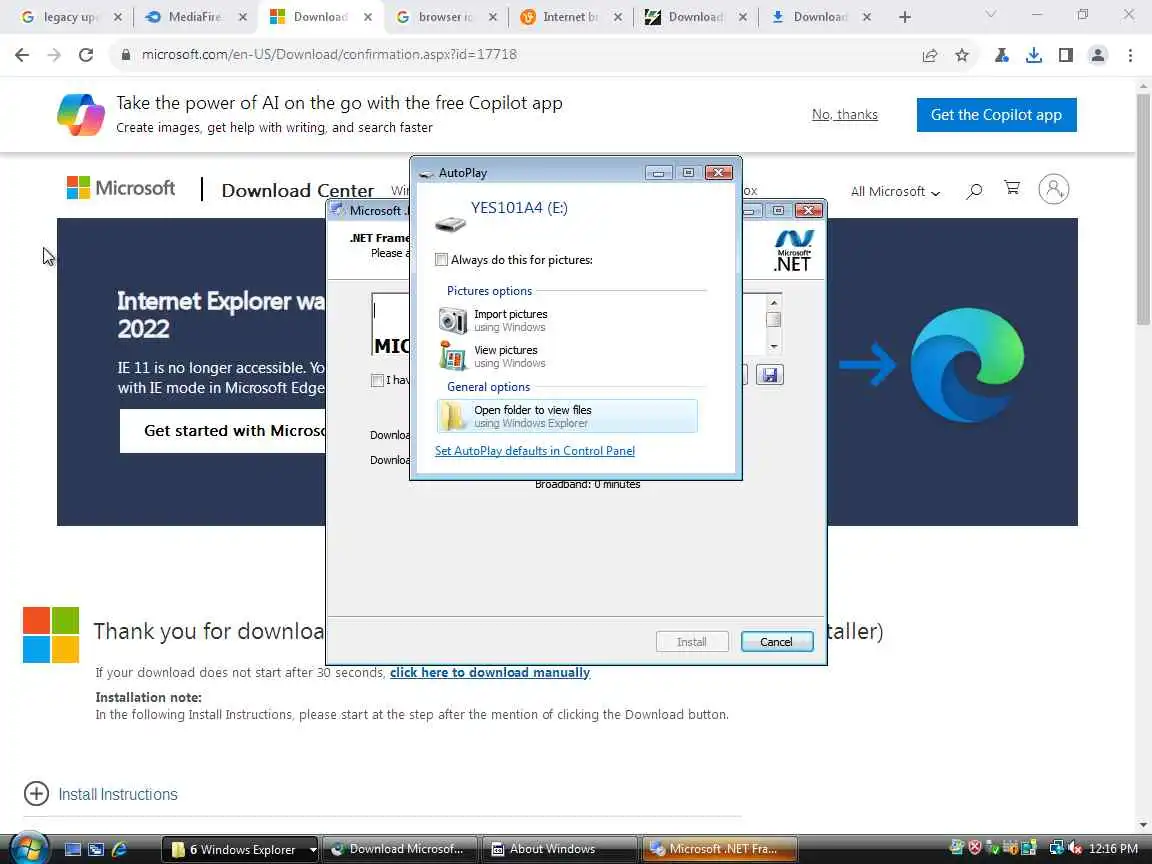The height and width of the screenshot is (864, 1152).
Task: Click the save icon in the .NET installer
Action: [769, 375]
